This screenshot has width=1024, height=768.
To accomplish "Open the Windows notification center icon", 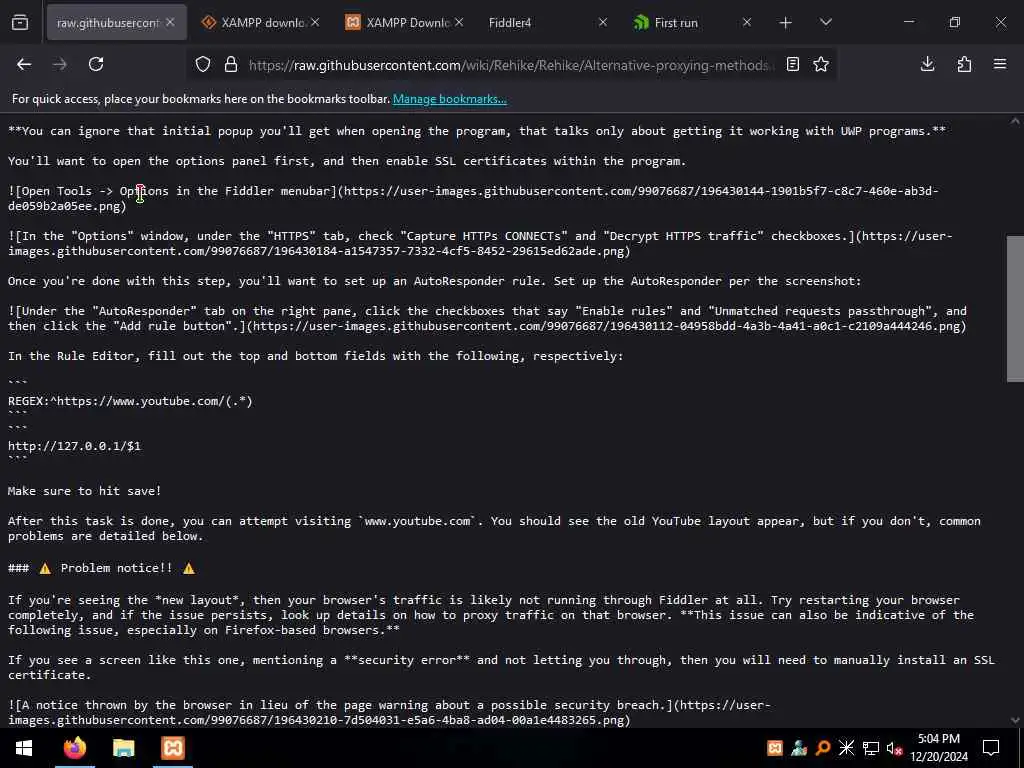I will coord(991,748).
